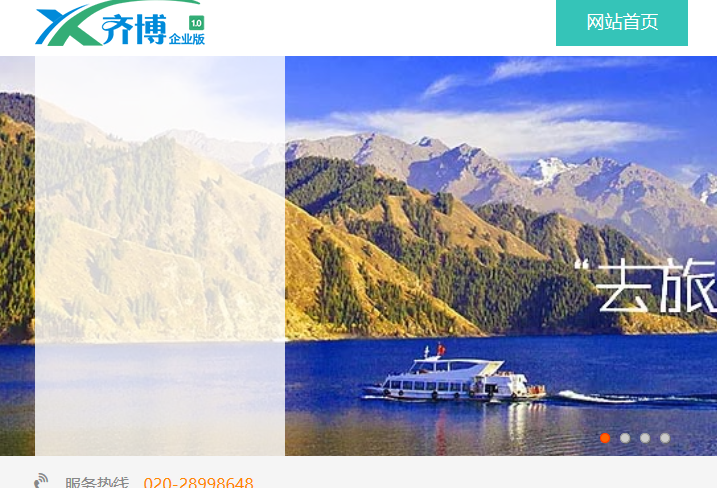Click the red flag atop the boat
Screen dimensions: 717x488
click(441, 349)
